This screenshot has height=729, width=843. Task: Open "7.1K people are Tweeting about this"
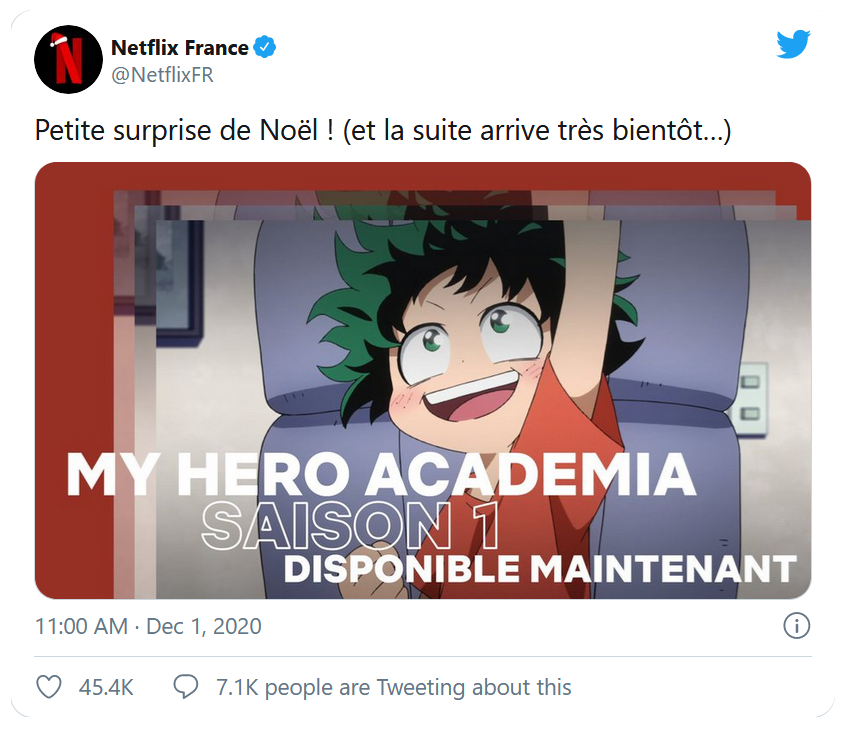click(x=393, y=687)
